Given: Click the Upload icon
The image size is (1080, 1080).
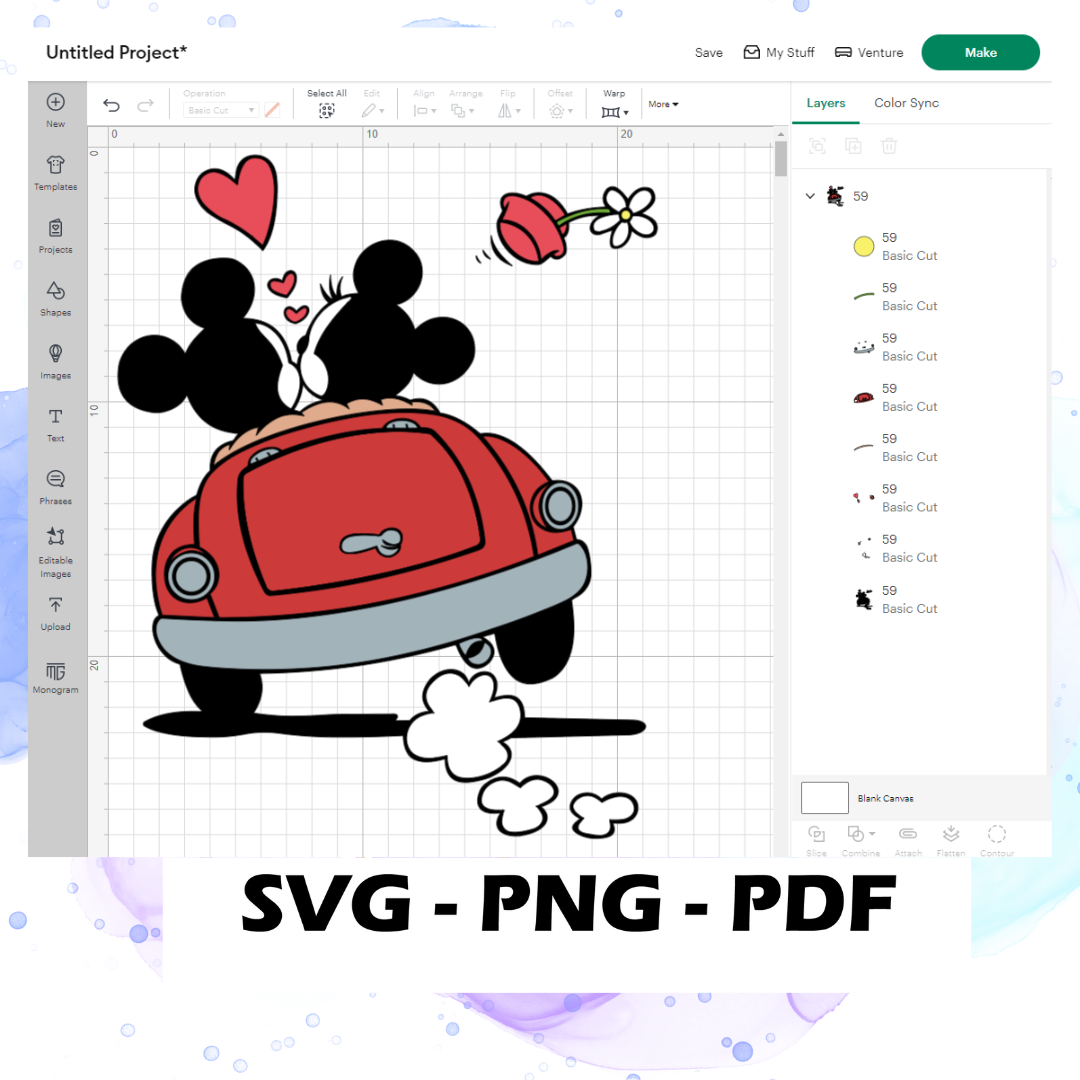Looking at the screenshot, I should point(56,605).
